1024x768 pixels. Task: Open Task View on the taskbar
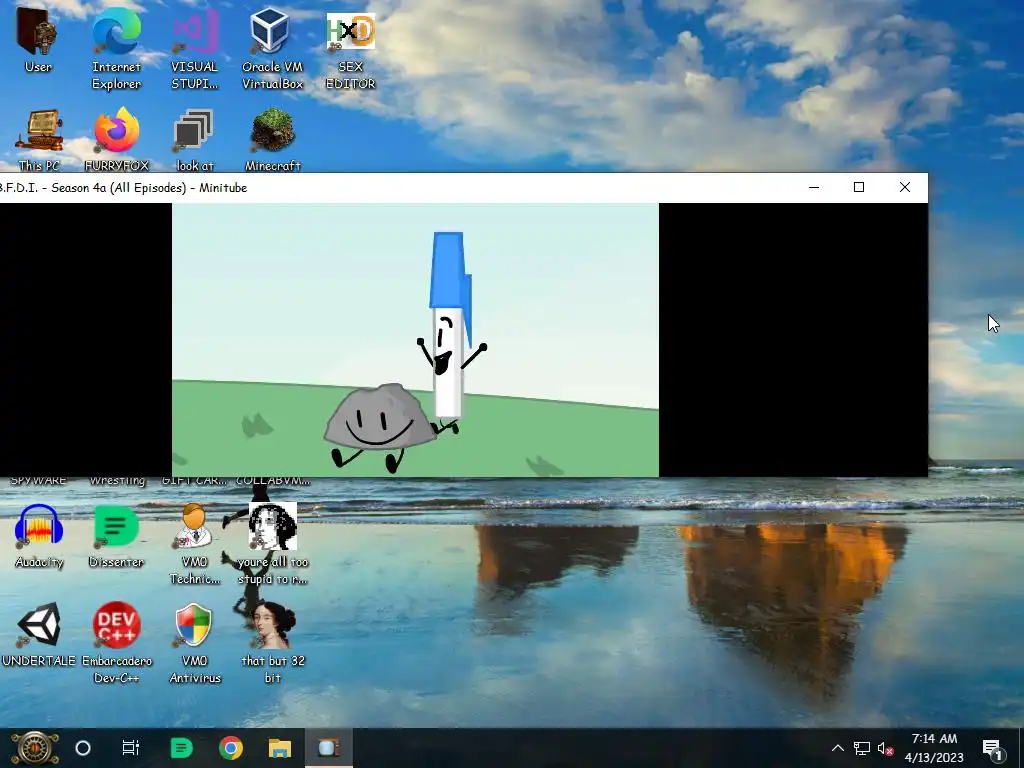click(x=131, y=748)
